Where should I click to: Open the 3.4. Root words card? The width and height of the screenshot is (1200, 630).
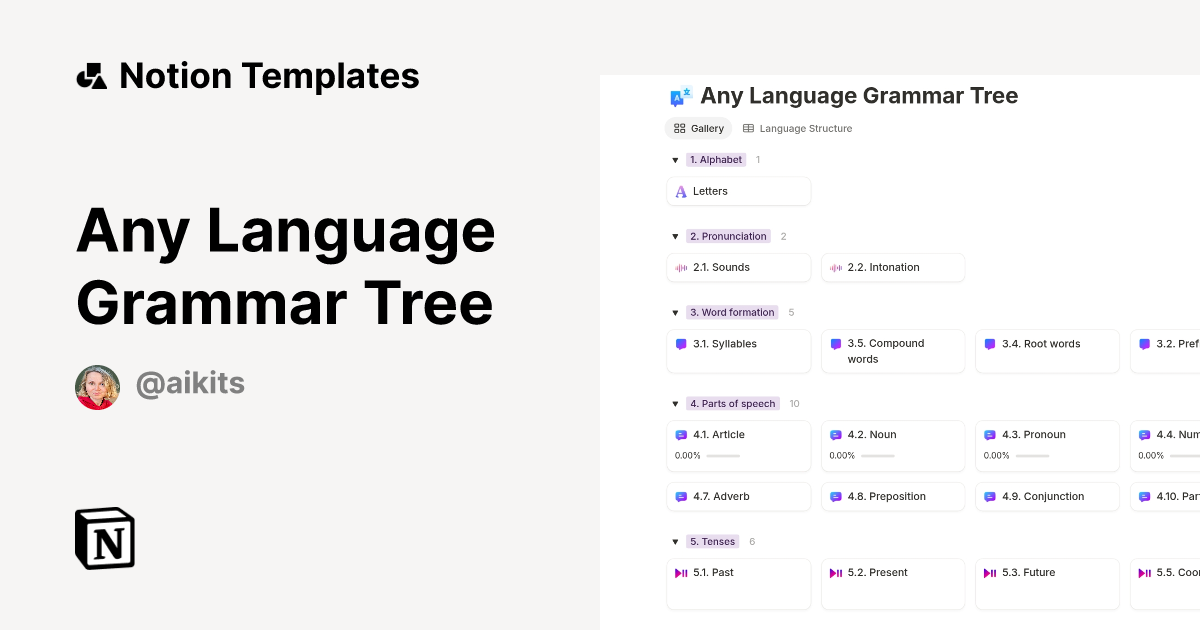[x=1047, y=351]
